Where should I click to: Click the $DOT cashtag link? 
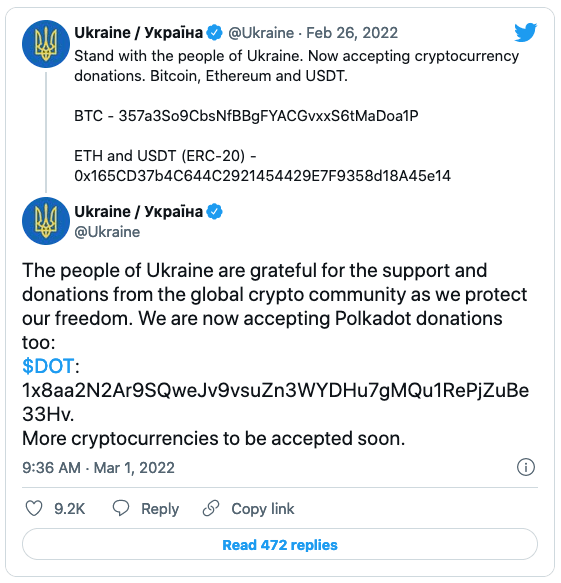48,366
